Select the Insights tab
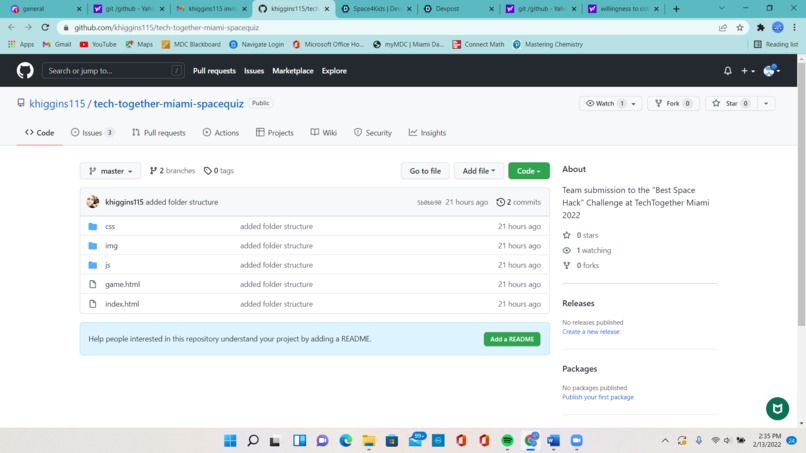 tap(427, 133)
